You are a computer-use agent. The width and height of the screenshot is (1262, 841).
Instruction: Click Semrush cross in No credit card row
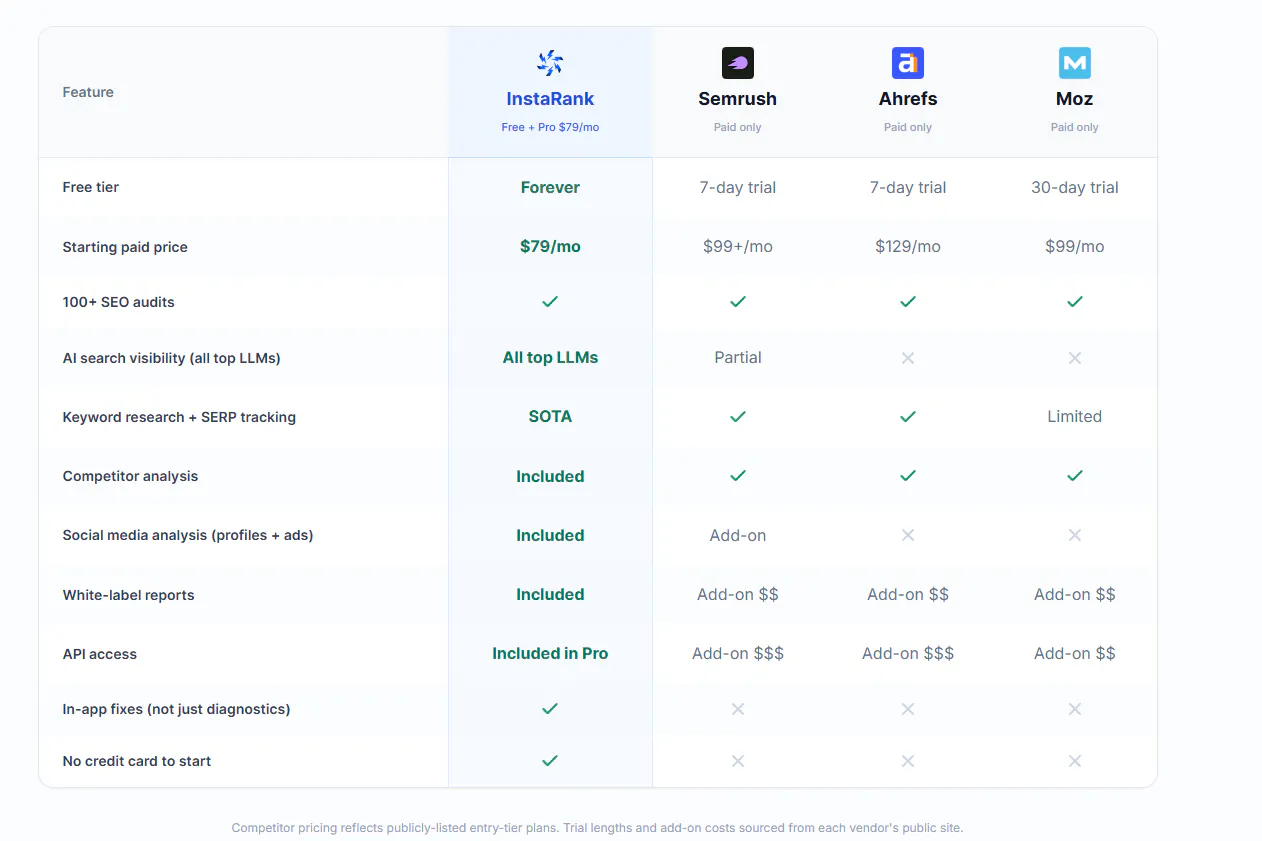tap(738, 760)
